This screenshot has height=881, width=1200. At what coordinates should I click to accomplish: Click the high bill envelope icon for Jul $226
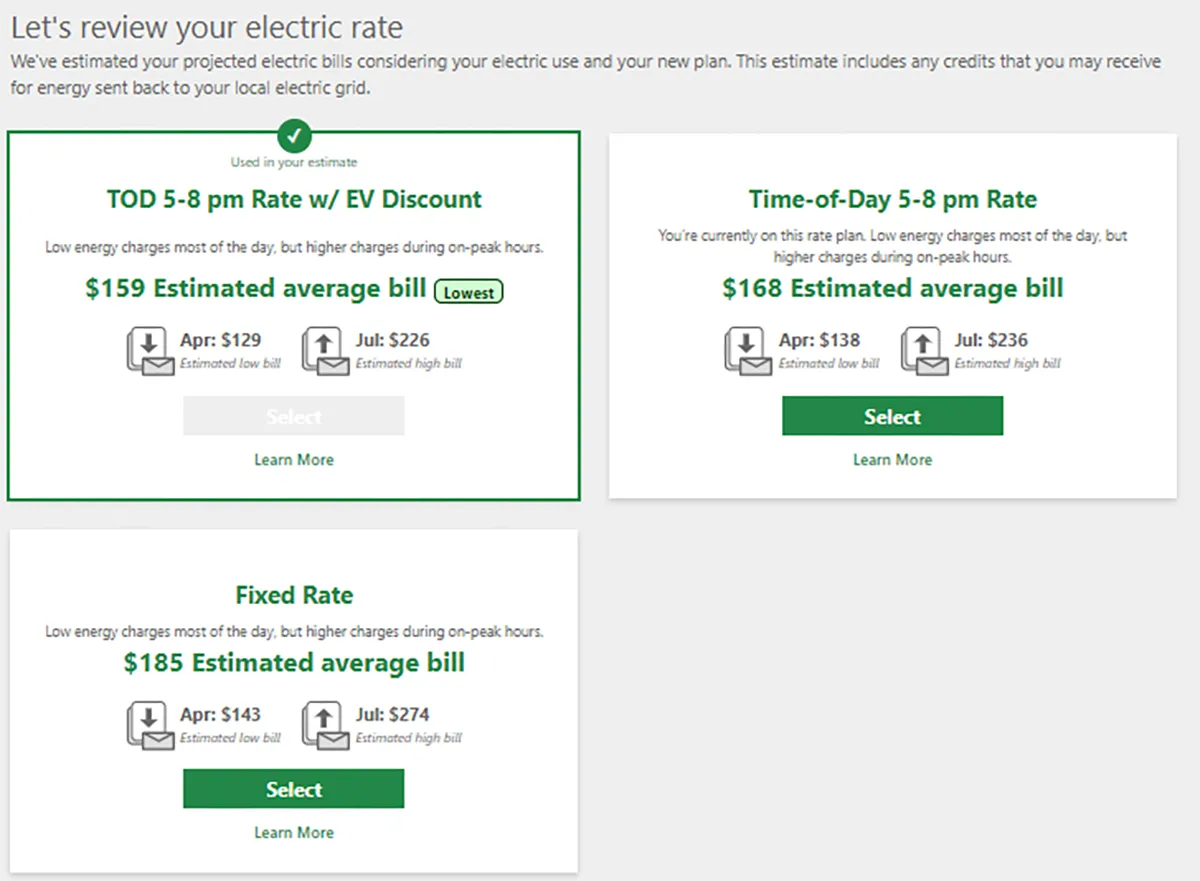325,351
